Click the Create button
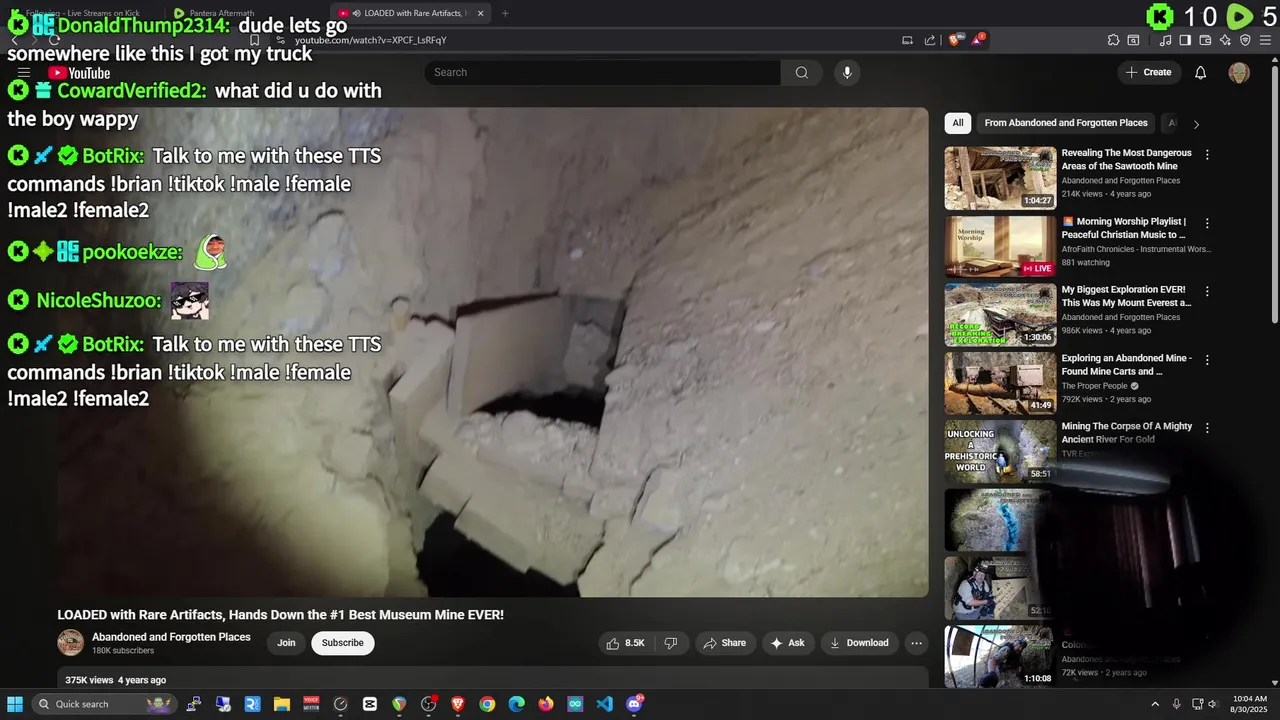This screenshot has height=720, width=1280. tap(1149, 72)
